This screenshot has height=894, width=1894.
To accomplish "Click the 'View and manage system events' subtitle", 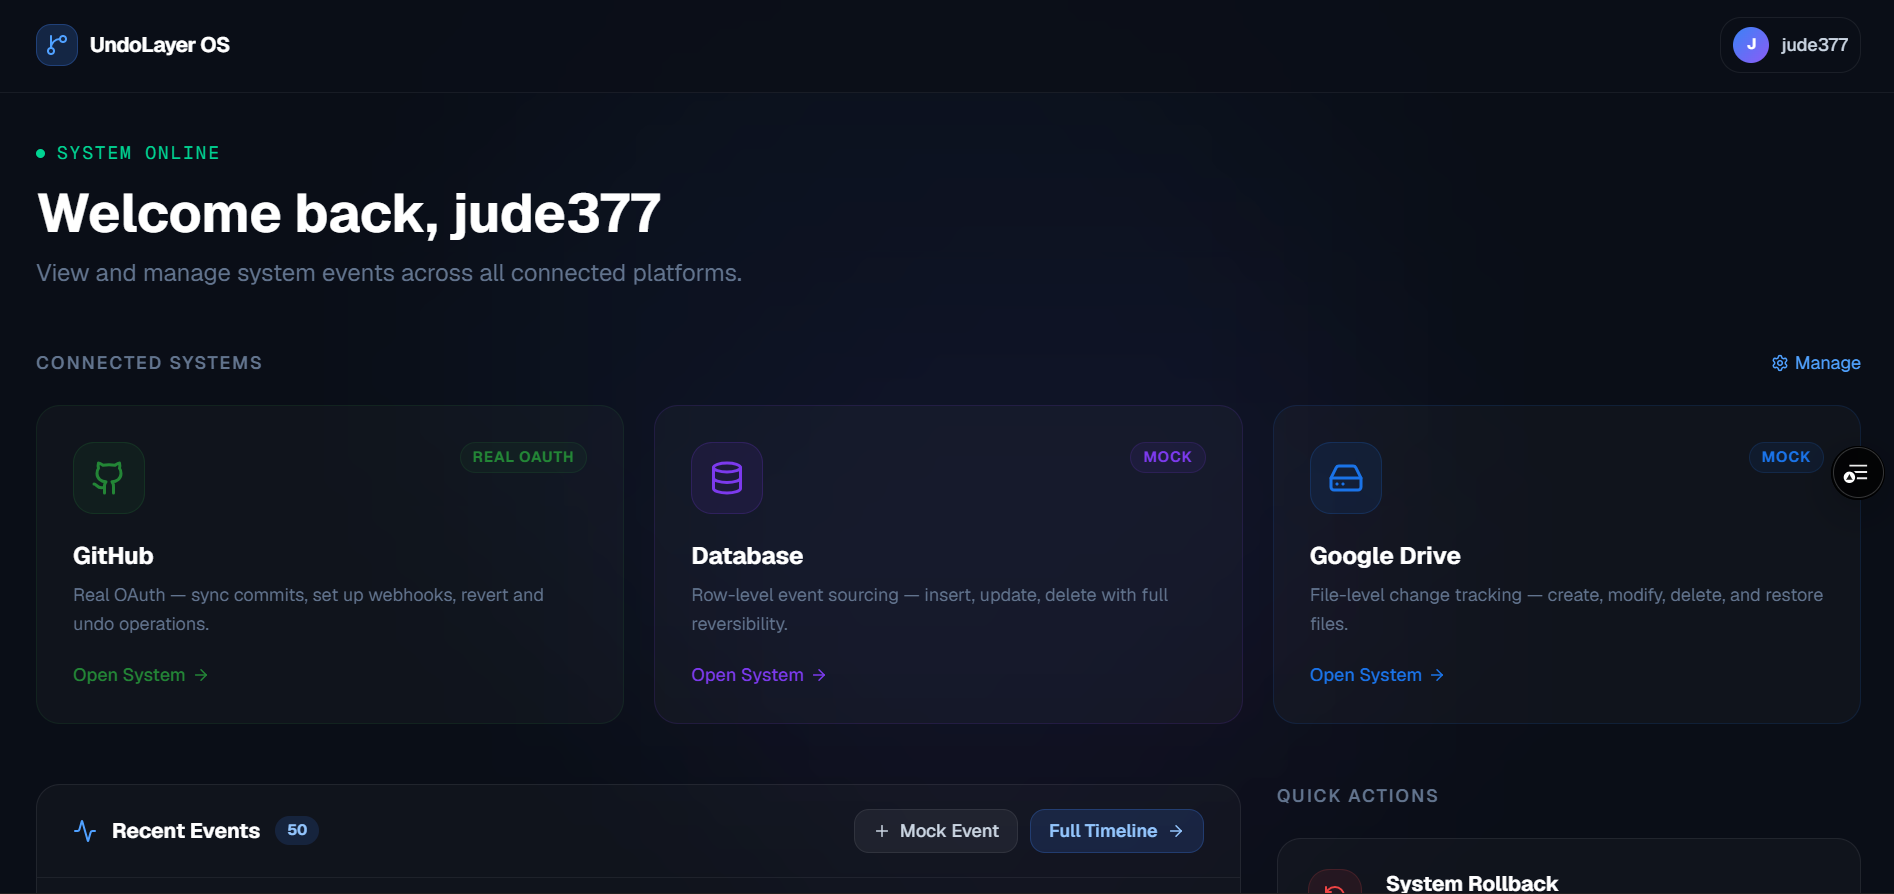I will point(389,273).
